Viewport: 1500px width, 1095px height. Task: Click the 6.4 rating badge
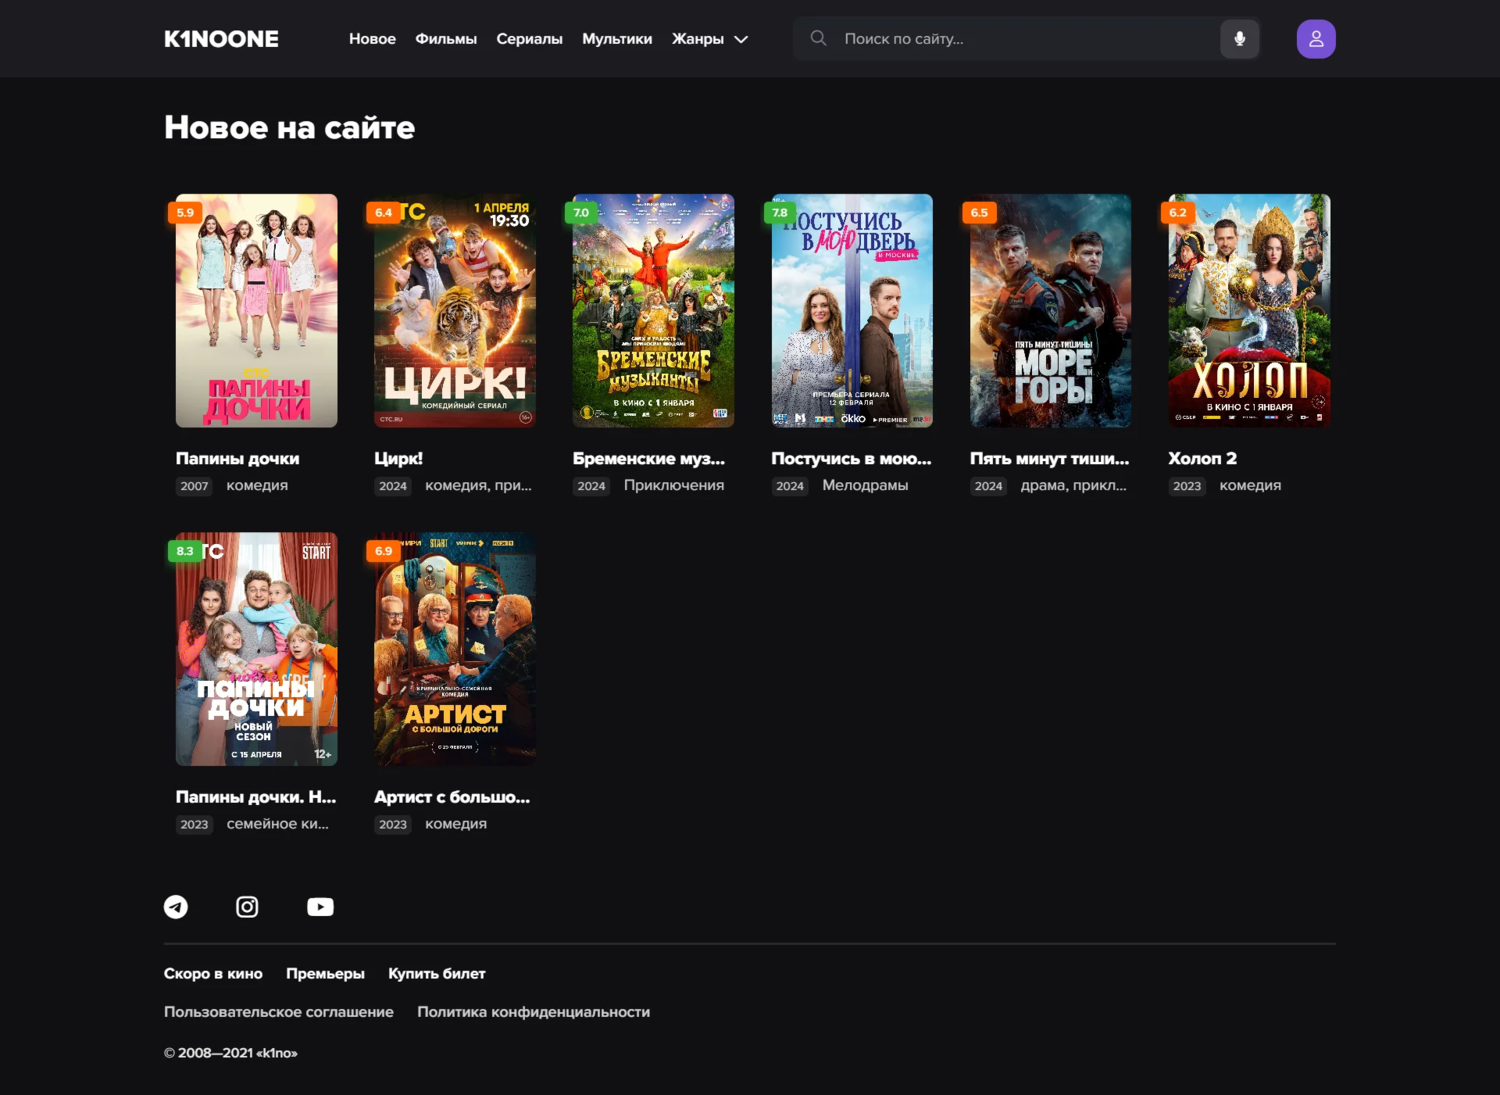tap(384, 212)
